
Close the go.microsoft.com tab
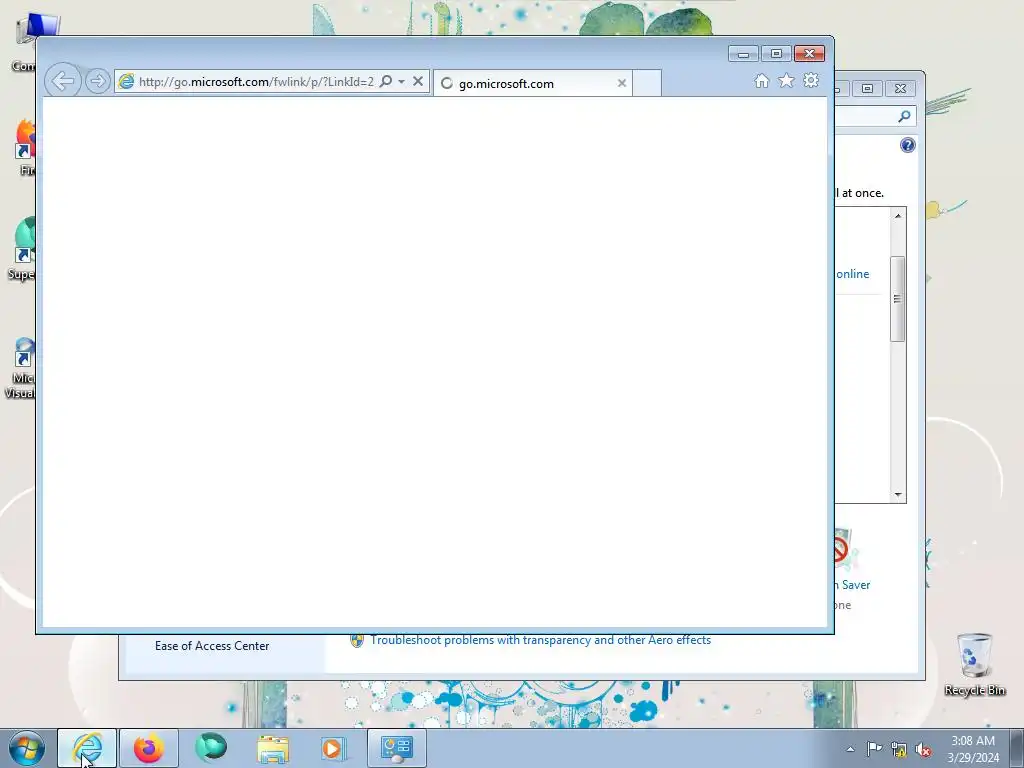coord(622,83)
